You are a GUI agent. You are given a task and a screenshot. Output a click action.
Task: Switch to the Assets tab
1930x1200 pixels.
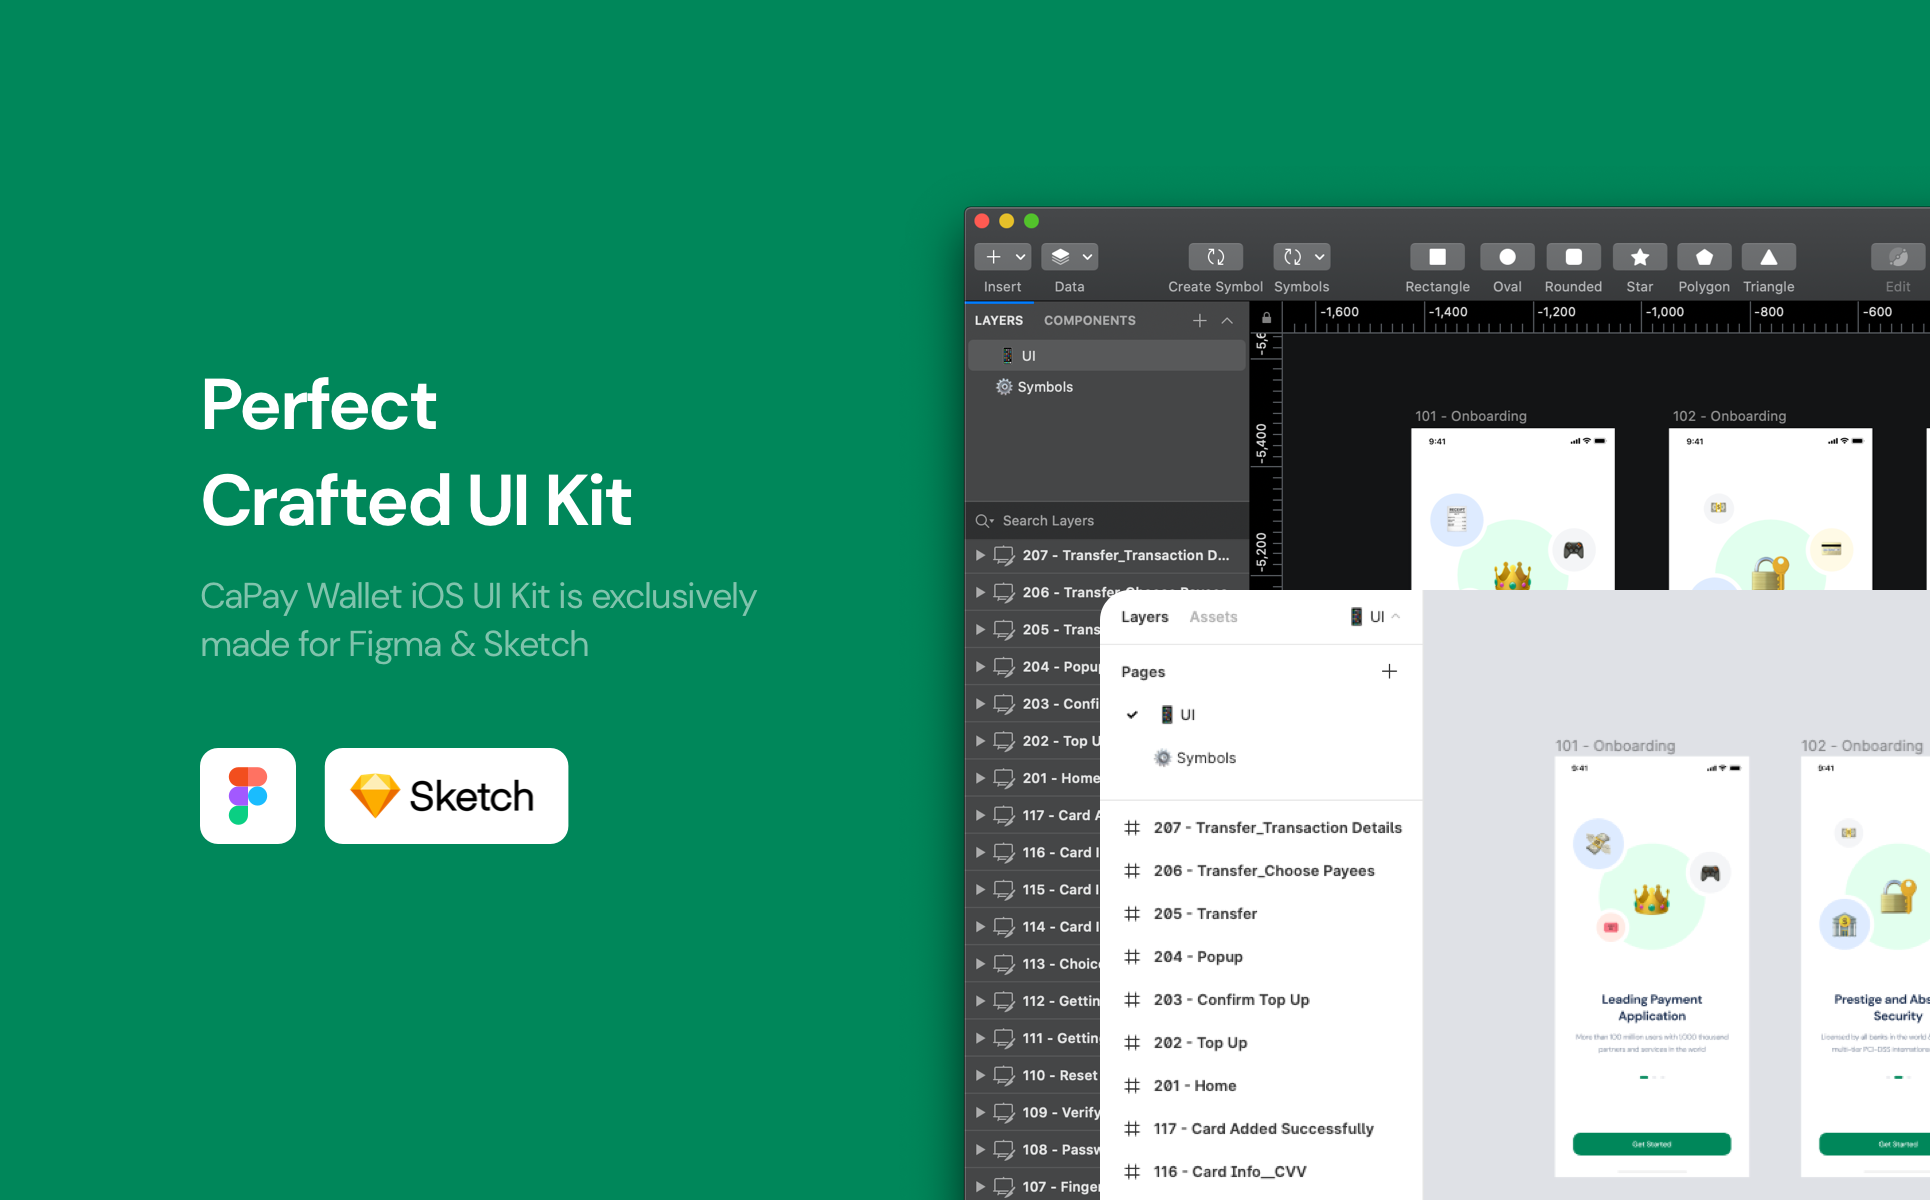[1213, 617]
